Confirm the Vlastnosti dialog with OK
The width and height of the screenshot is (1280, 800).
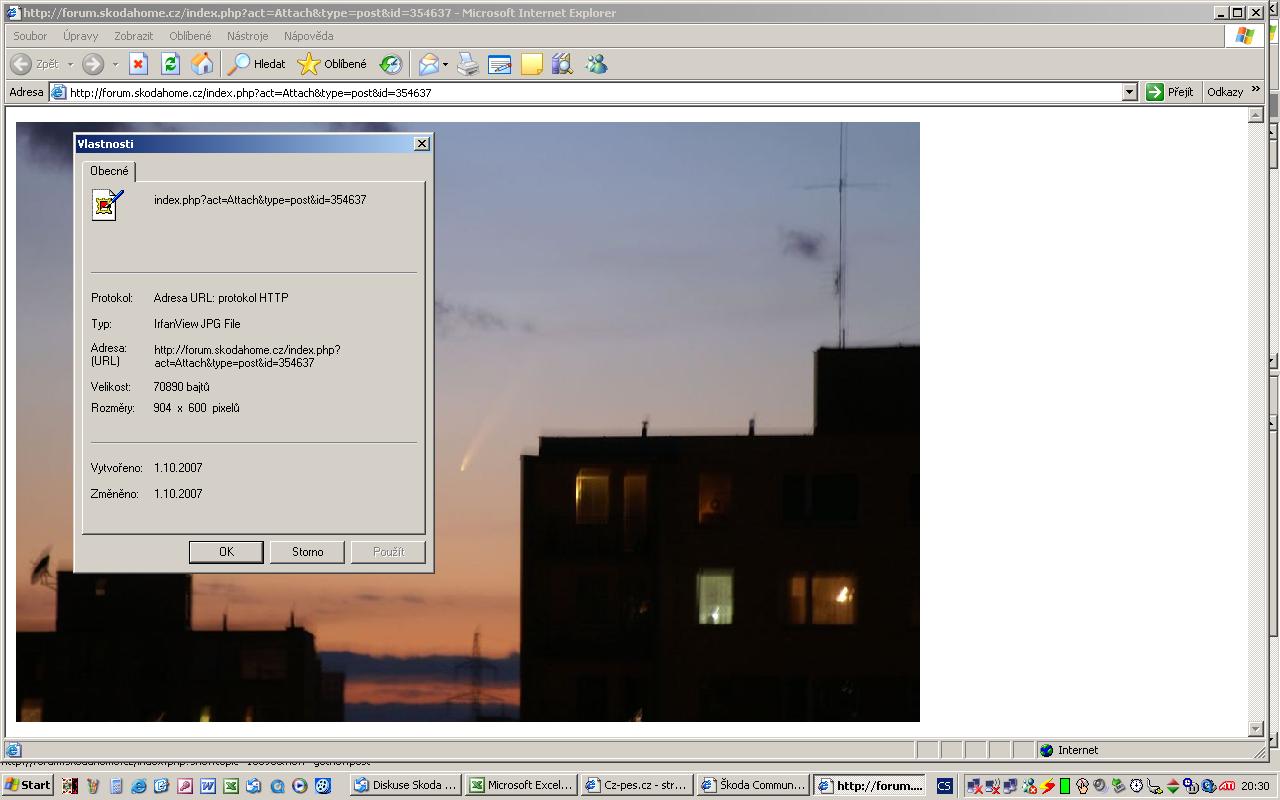[226, 552]
